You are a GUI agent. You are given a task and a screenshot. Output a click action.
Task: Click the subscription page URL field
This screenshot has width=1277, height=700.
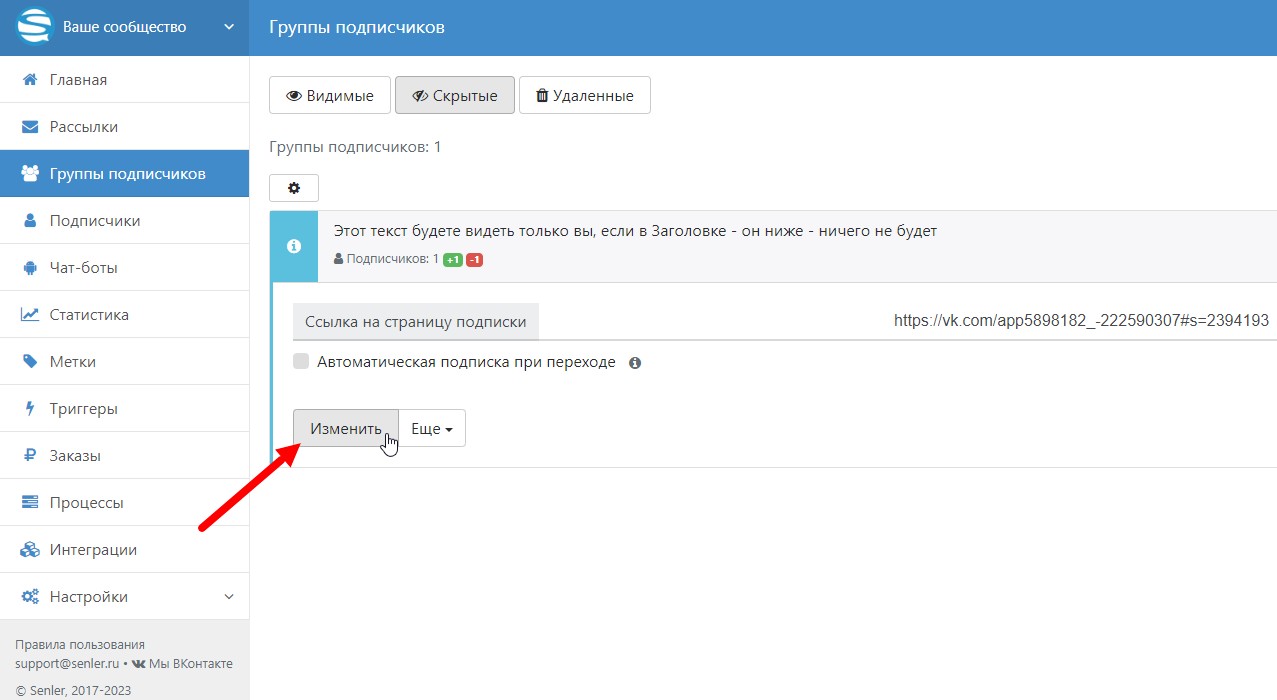tap(1080, 321)
